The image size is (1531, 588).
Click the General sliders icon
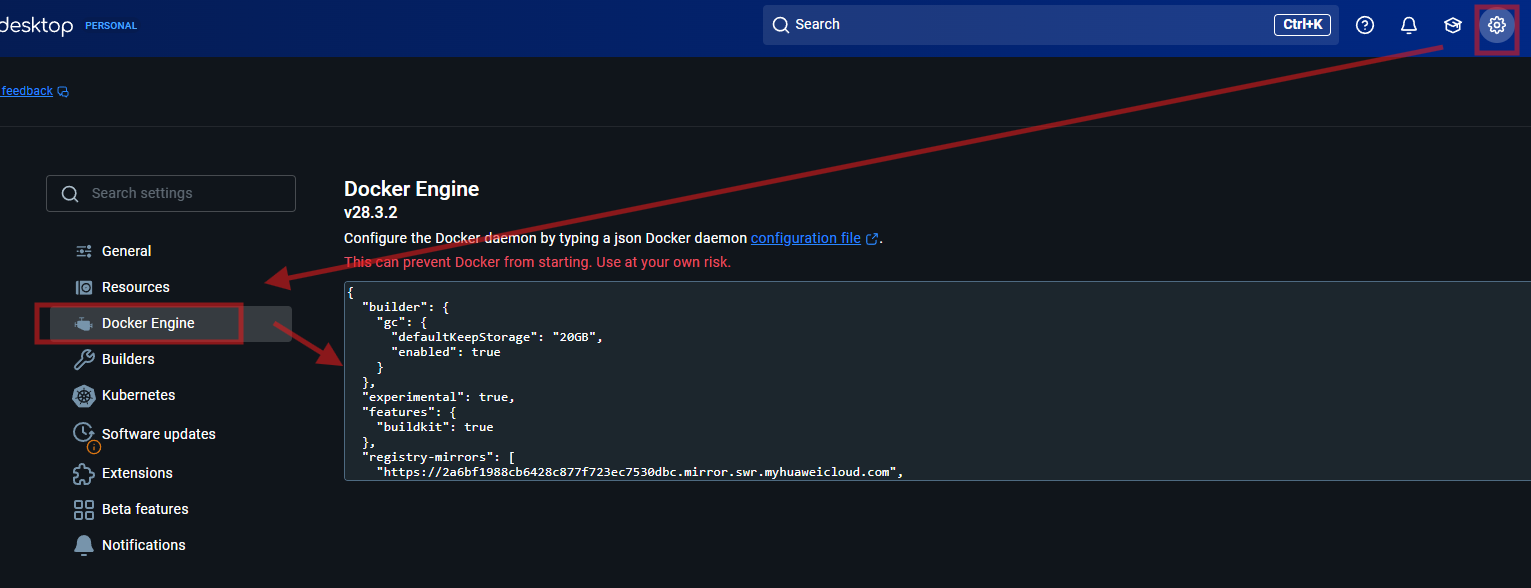click(84, 251)
